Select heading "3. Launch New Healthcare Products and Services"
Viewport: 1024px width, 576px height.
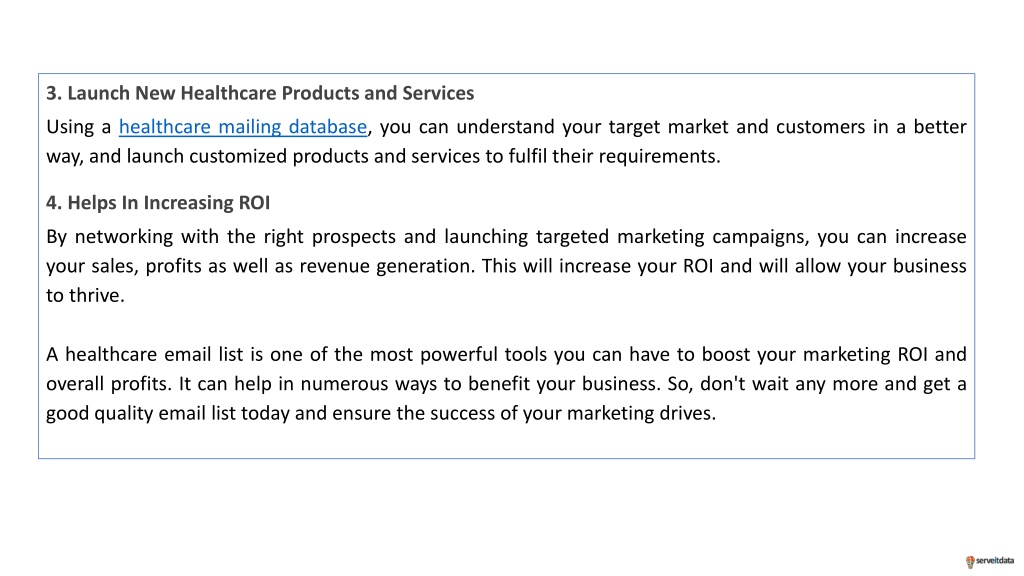point(260,93)
